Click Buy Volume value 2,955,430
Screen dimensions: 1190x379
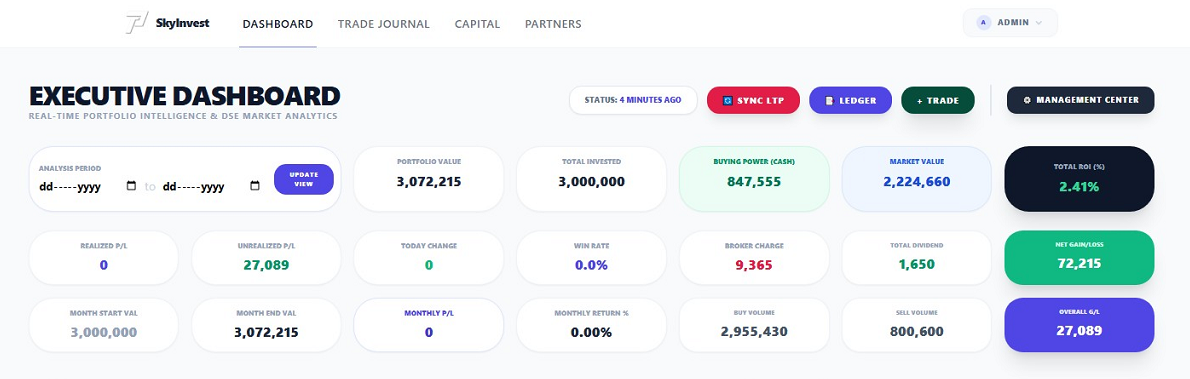pos(754,332)
